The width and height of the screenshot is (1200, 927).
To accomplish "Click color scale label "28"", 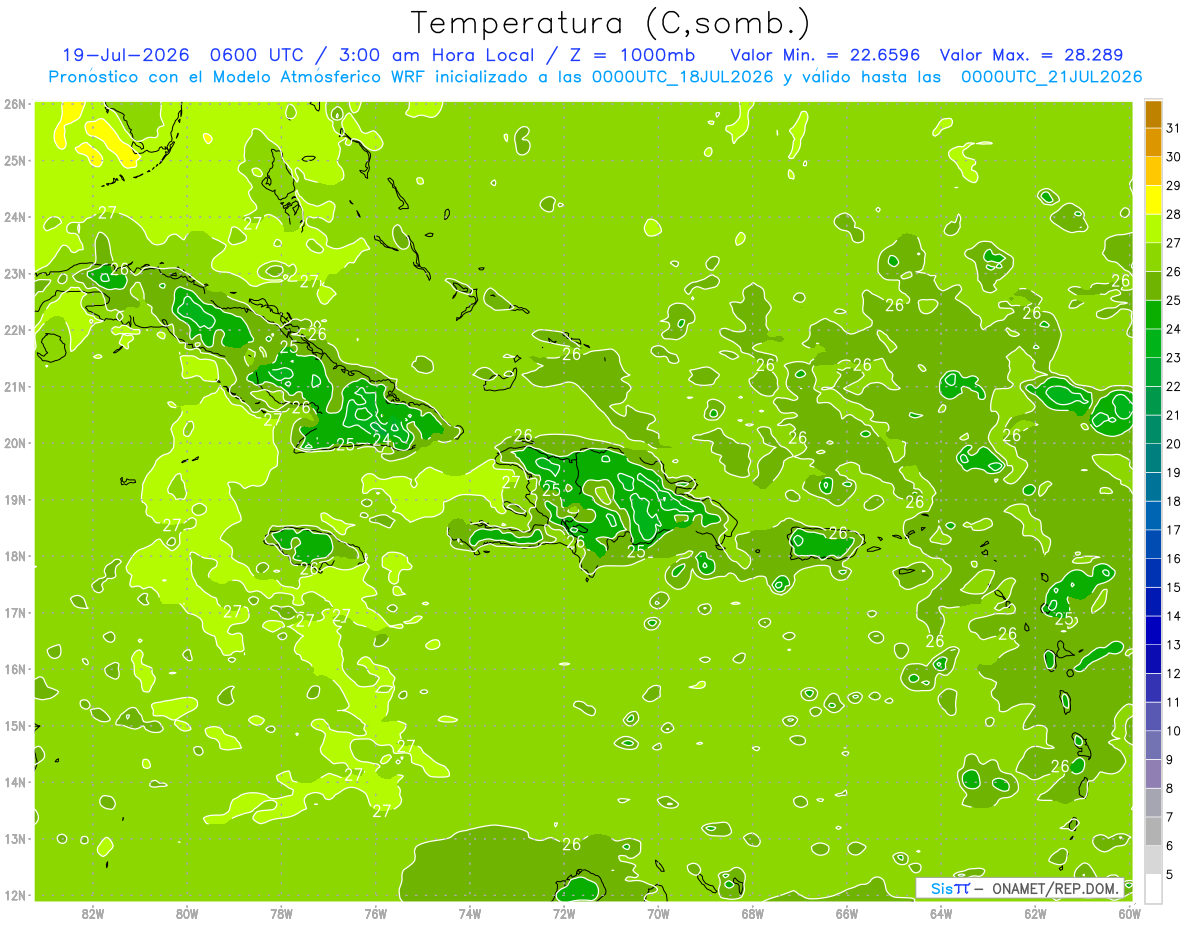I will [1173, 214].
